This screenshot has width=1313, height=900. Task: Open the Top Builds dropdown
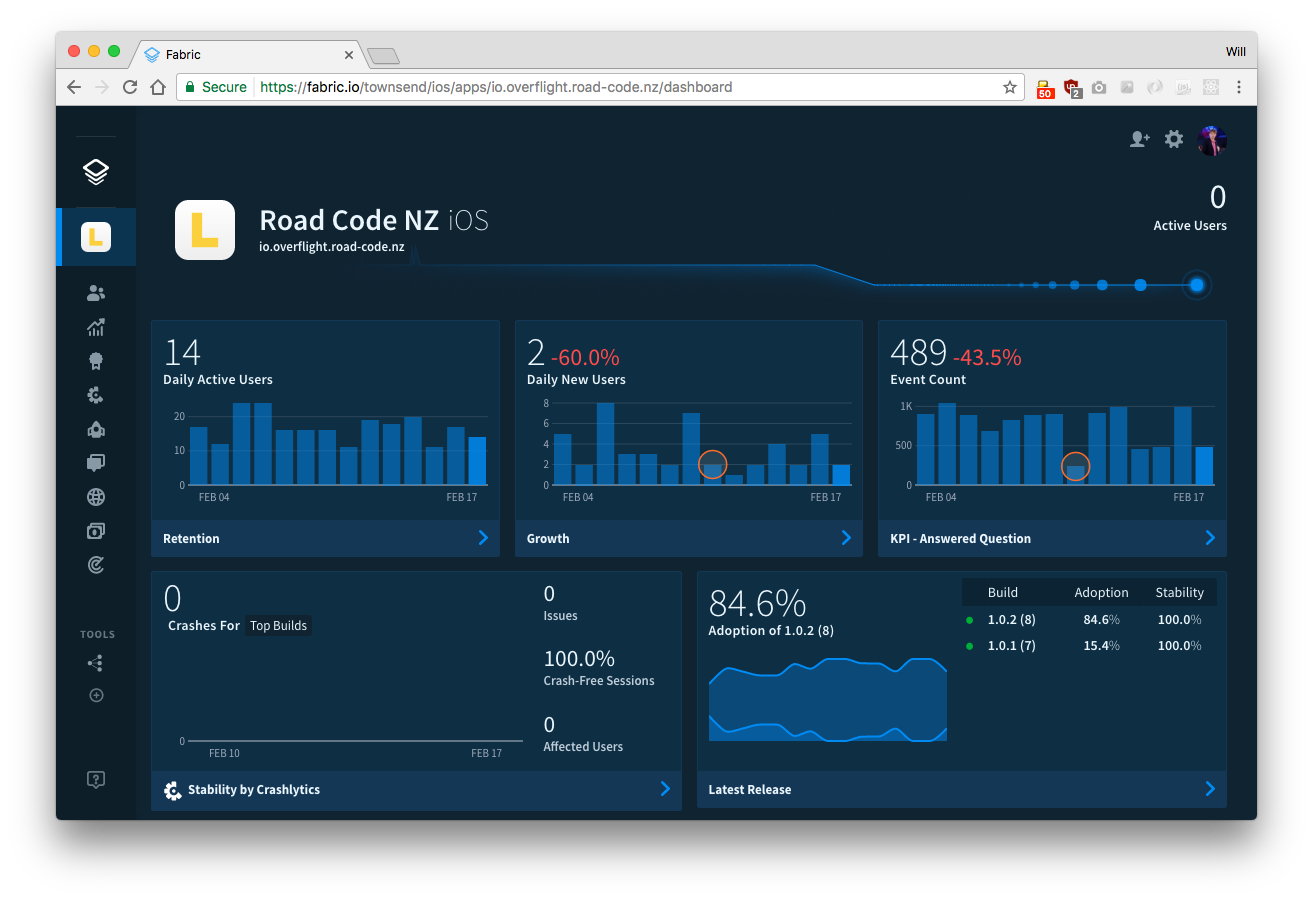pyautogui.click(x=278, y=626)
